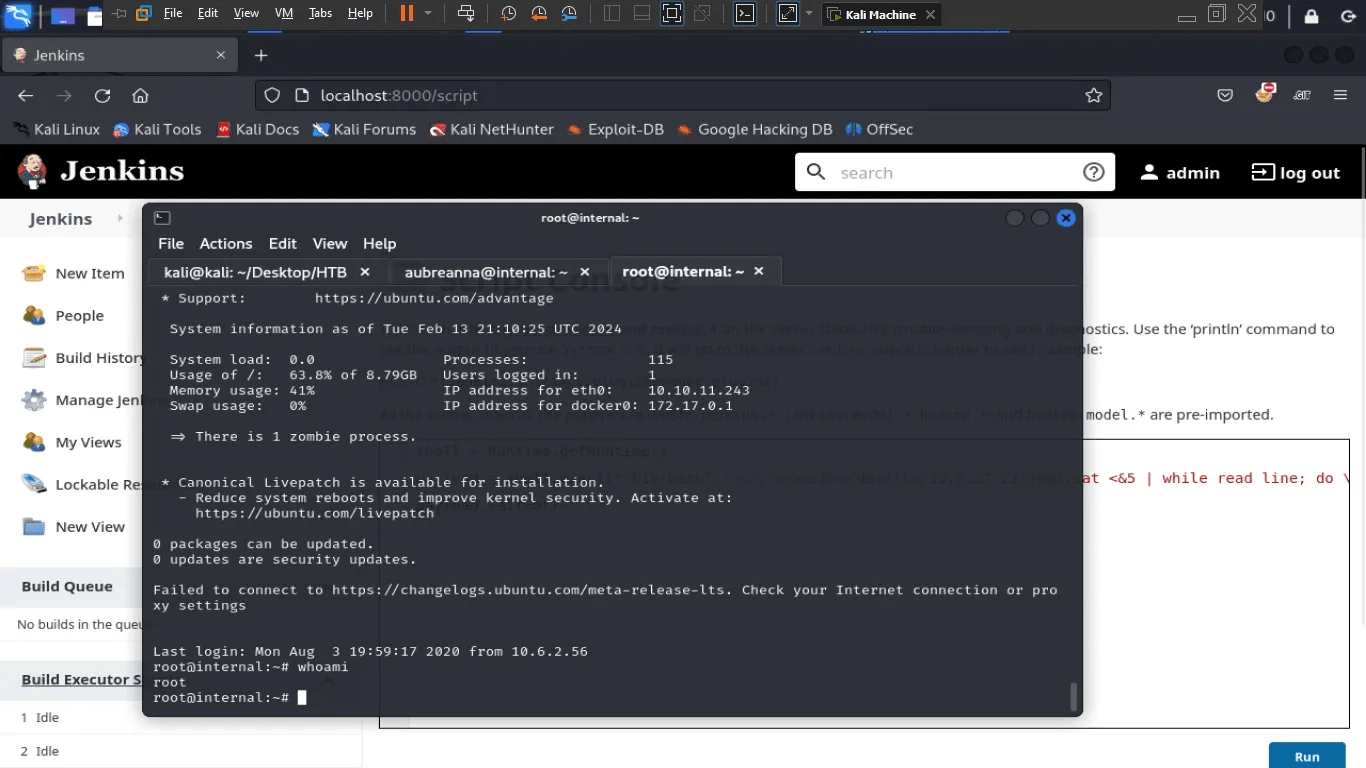This screenshot has width=1366, height=768.
Task: Open terminal View menu
Action: pyautogui.click(x=330, y=243)
